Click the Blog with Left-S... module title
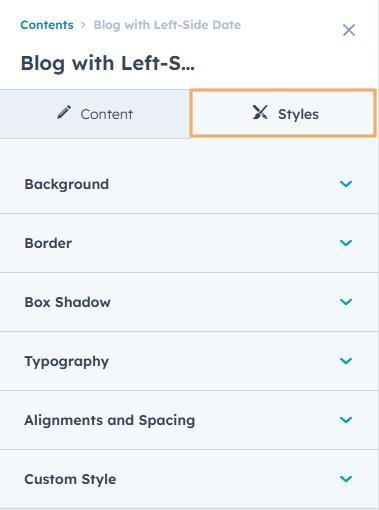 [x=108, y=63]
